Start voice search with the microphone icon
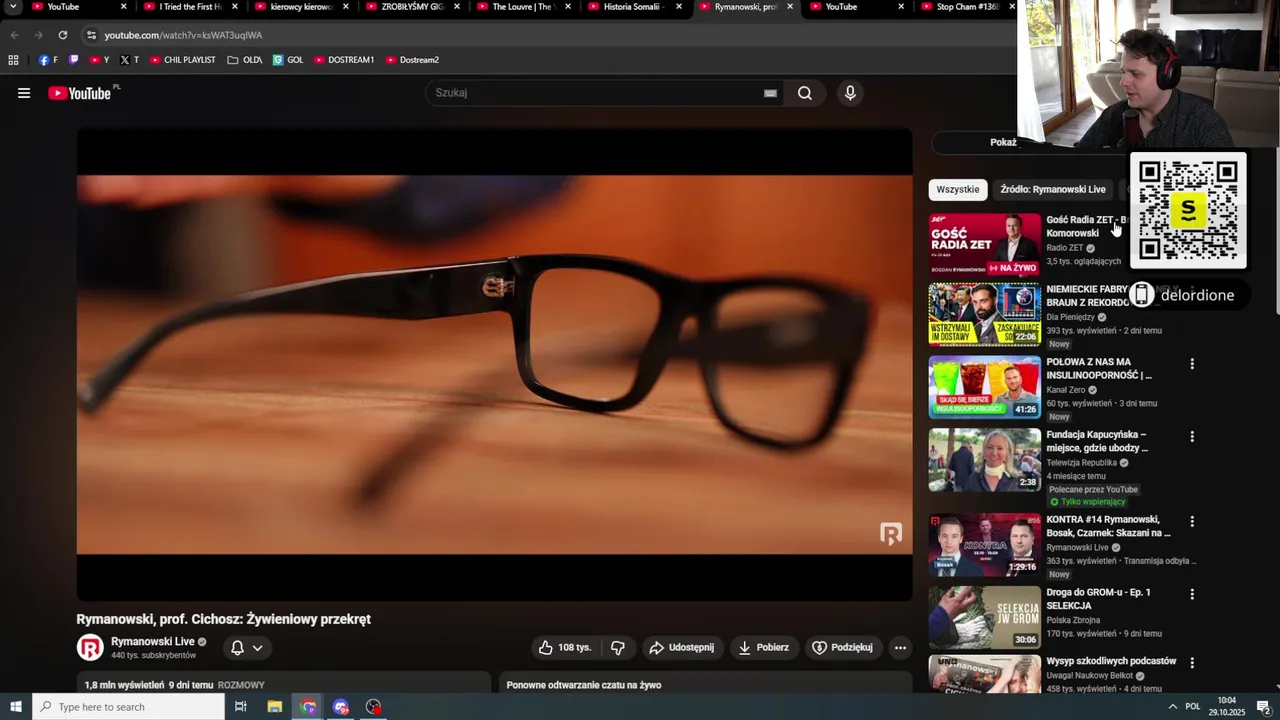Image resolution: width=1280 pixels, height=720 pixels. [850, 93]
